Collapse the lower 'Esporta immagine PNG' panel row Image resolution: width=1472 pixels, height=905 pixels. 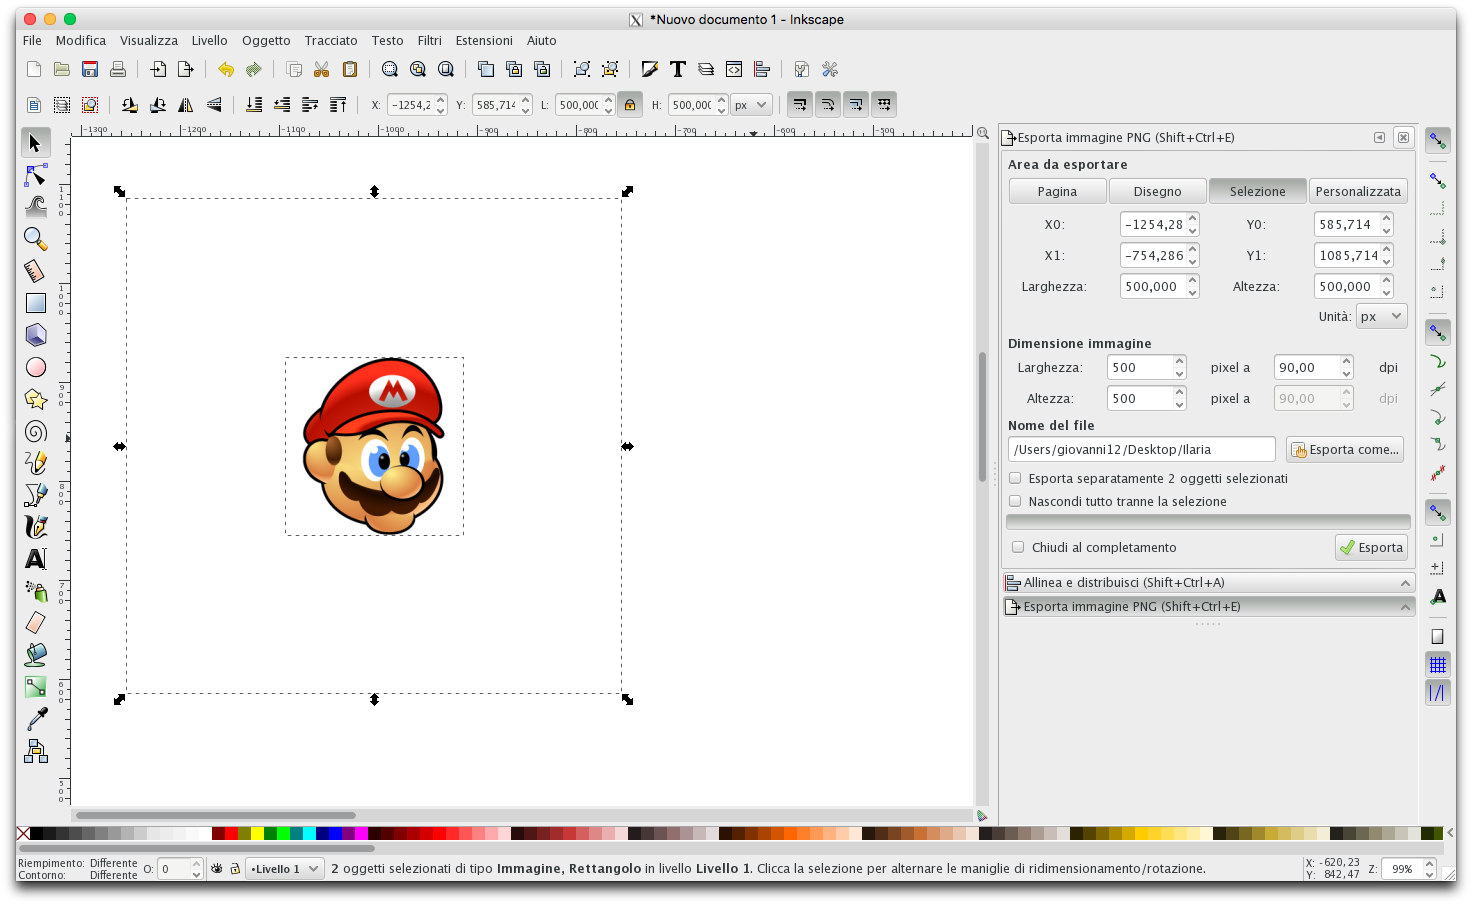pos(1405,607)
